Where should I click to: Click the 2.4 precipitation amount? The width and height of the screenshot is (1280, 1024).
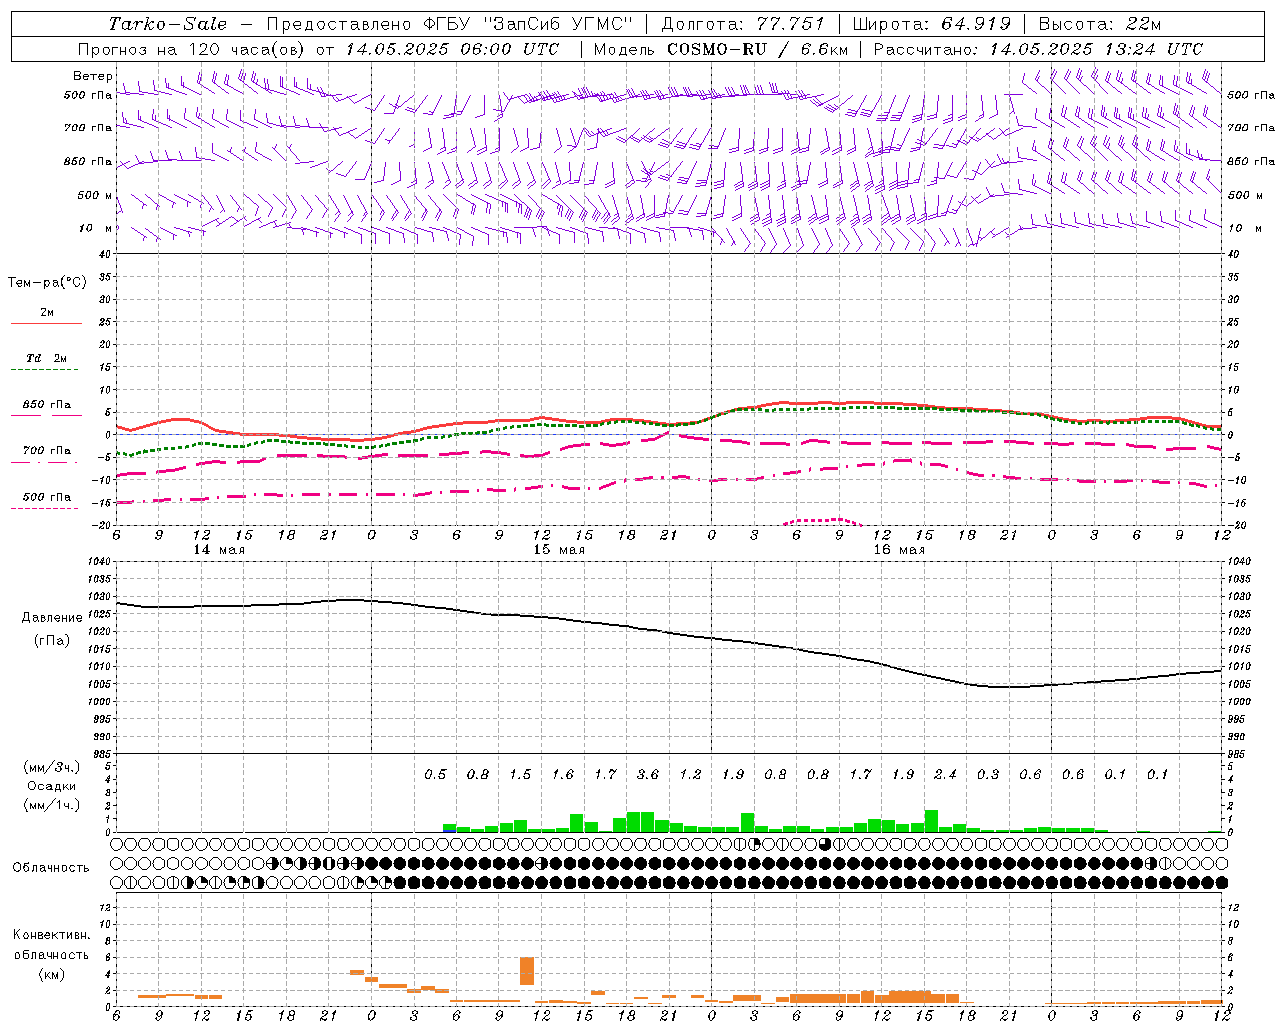(x=945, y=775)
